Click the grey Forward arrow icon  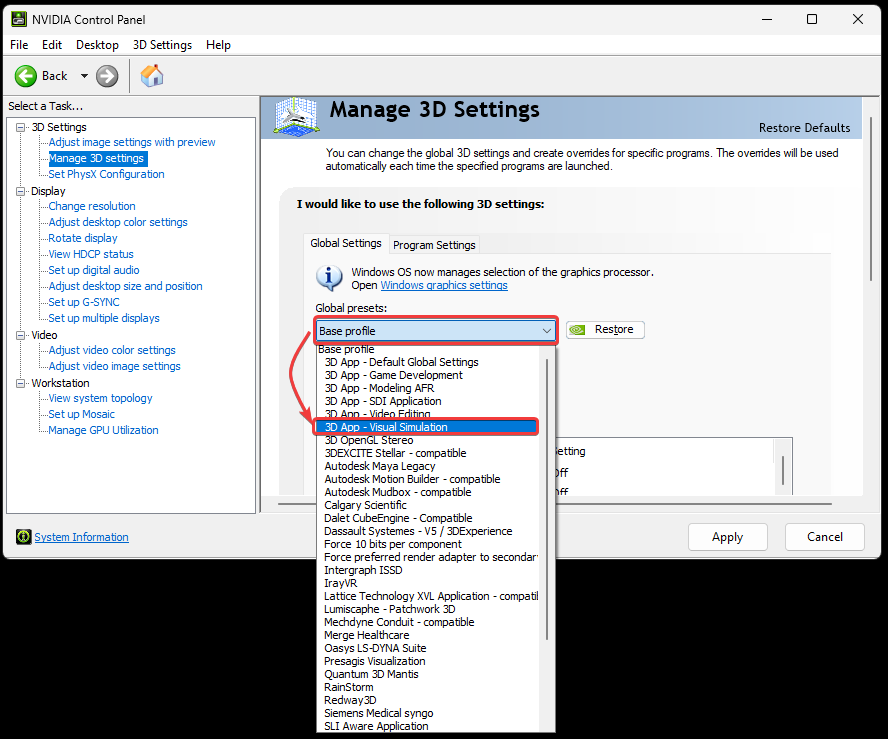(x=107, y=76)
